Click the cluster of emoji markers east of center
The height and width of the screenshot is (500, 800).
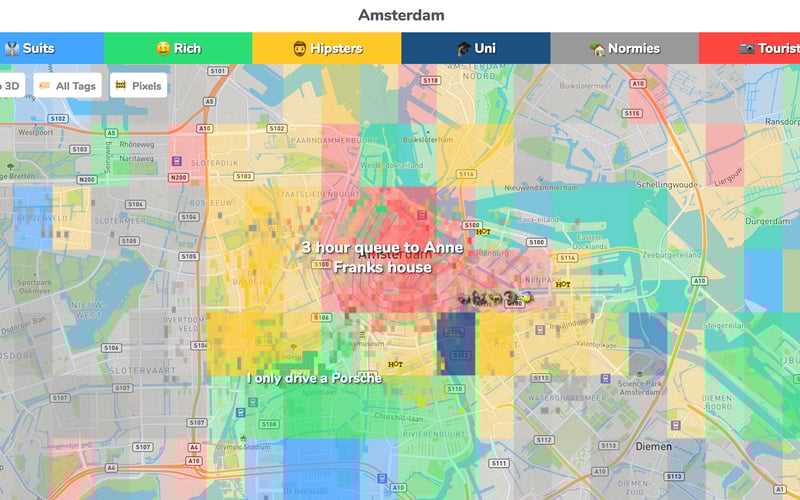coord(495,298)
